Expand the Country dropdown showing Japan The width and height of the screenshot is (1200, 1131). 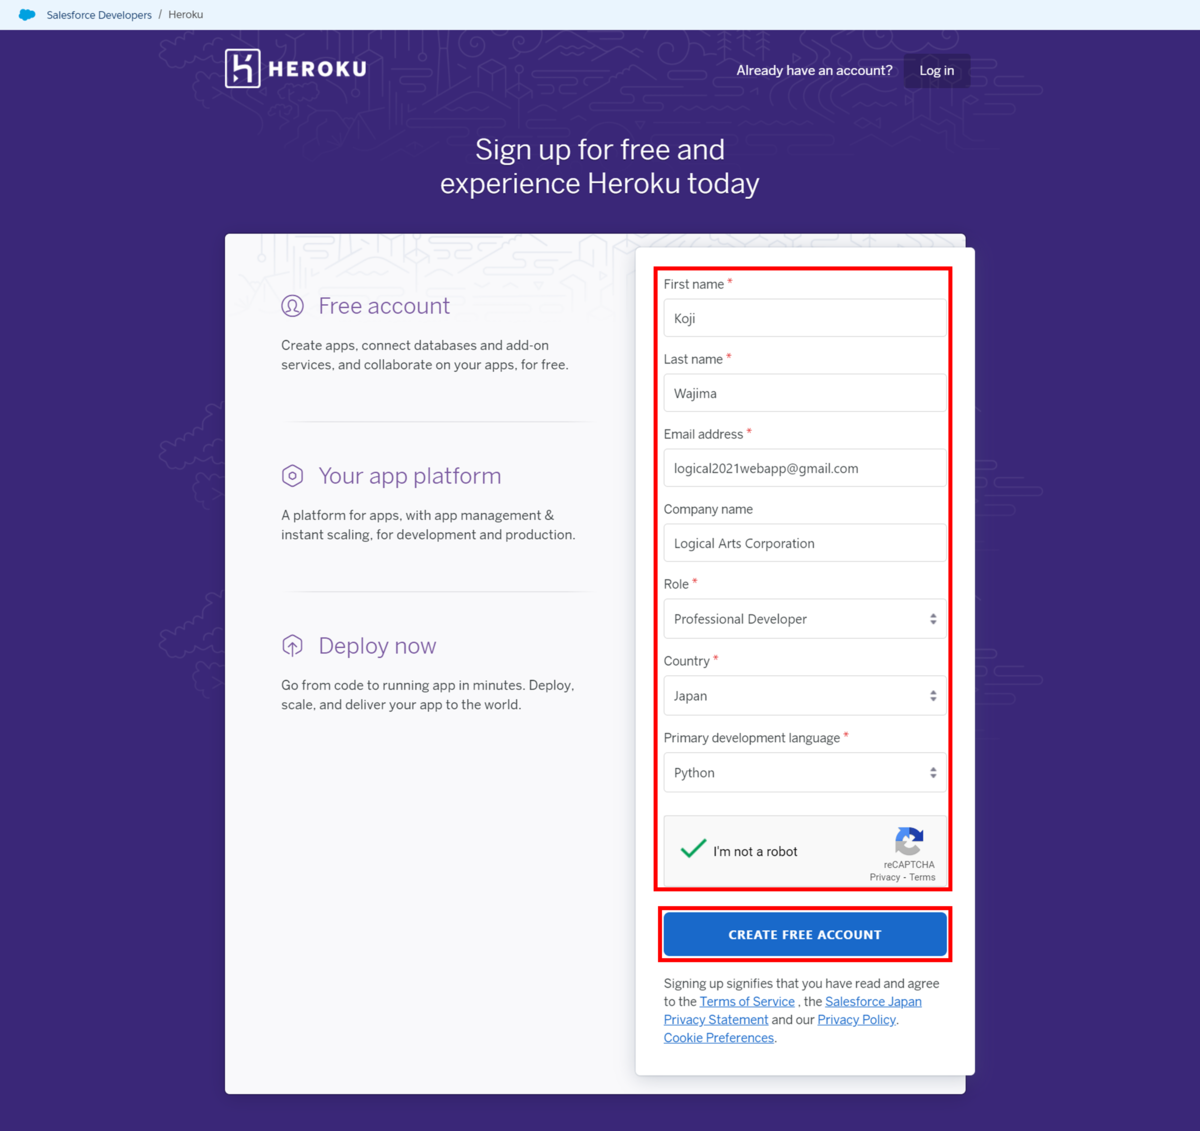tap(805, 696)
